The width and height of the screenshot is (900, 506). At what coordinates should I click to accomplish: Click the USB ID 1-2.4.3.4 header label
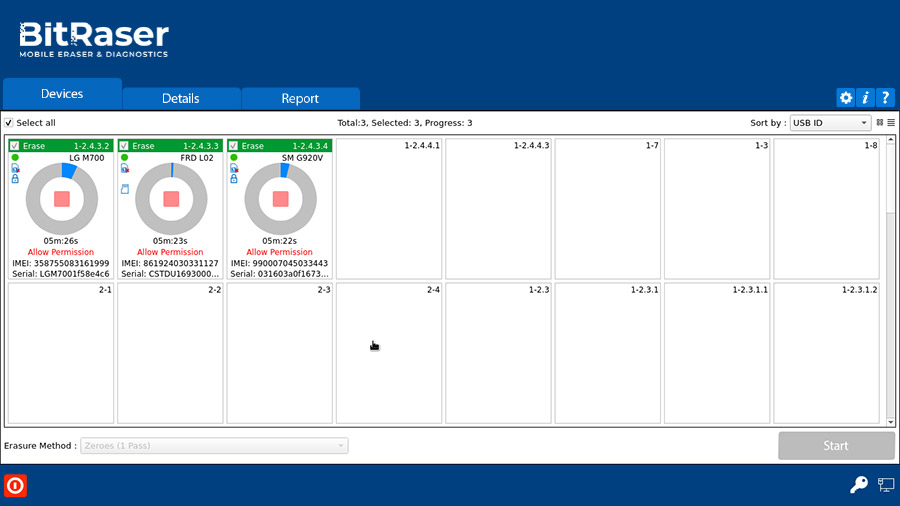(x=310, y=146)
